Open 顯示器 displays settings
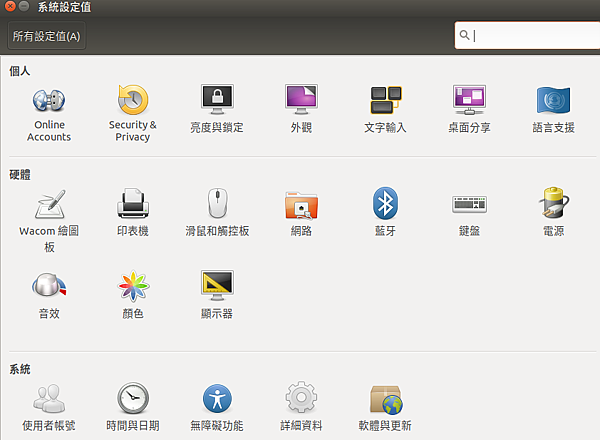 pyautogui.click(x=217, y=295)
